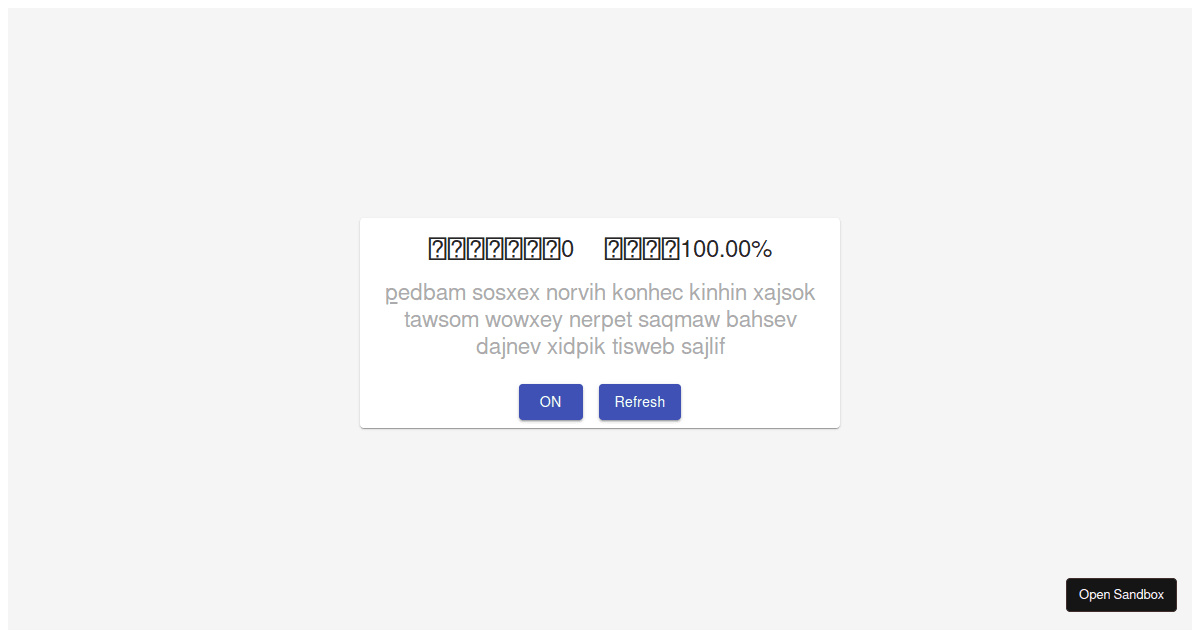Click the word sajlif

click(703, 347)
